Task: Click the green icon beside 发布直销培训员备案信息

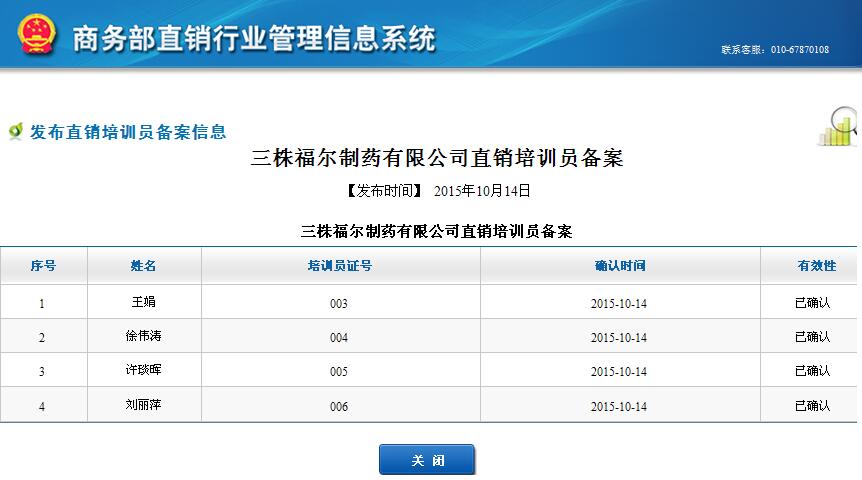Action: (15, 132)
